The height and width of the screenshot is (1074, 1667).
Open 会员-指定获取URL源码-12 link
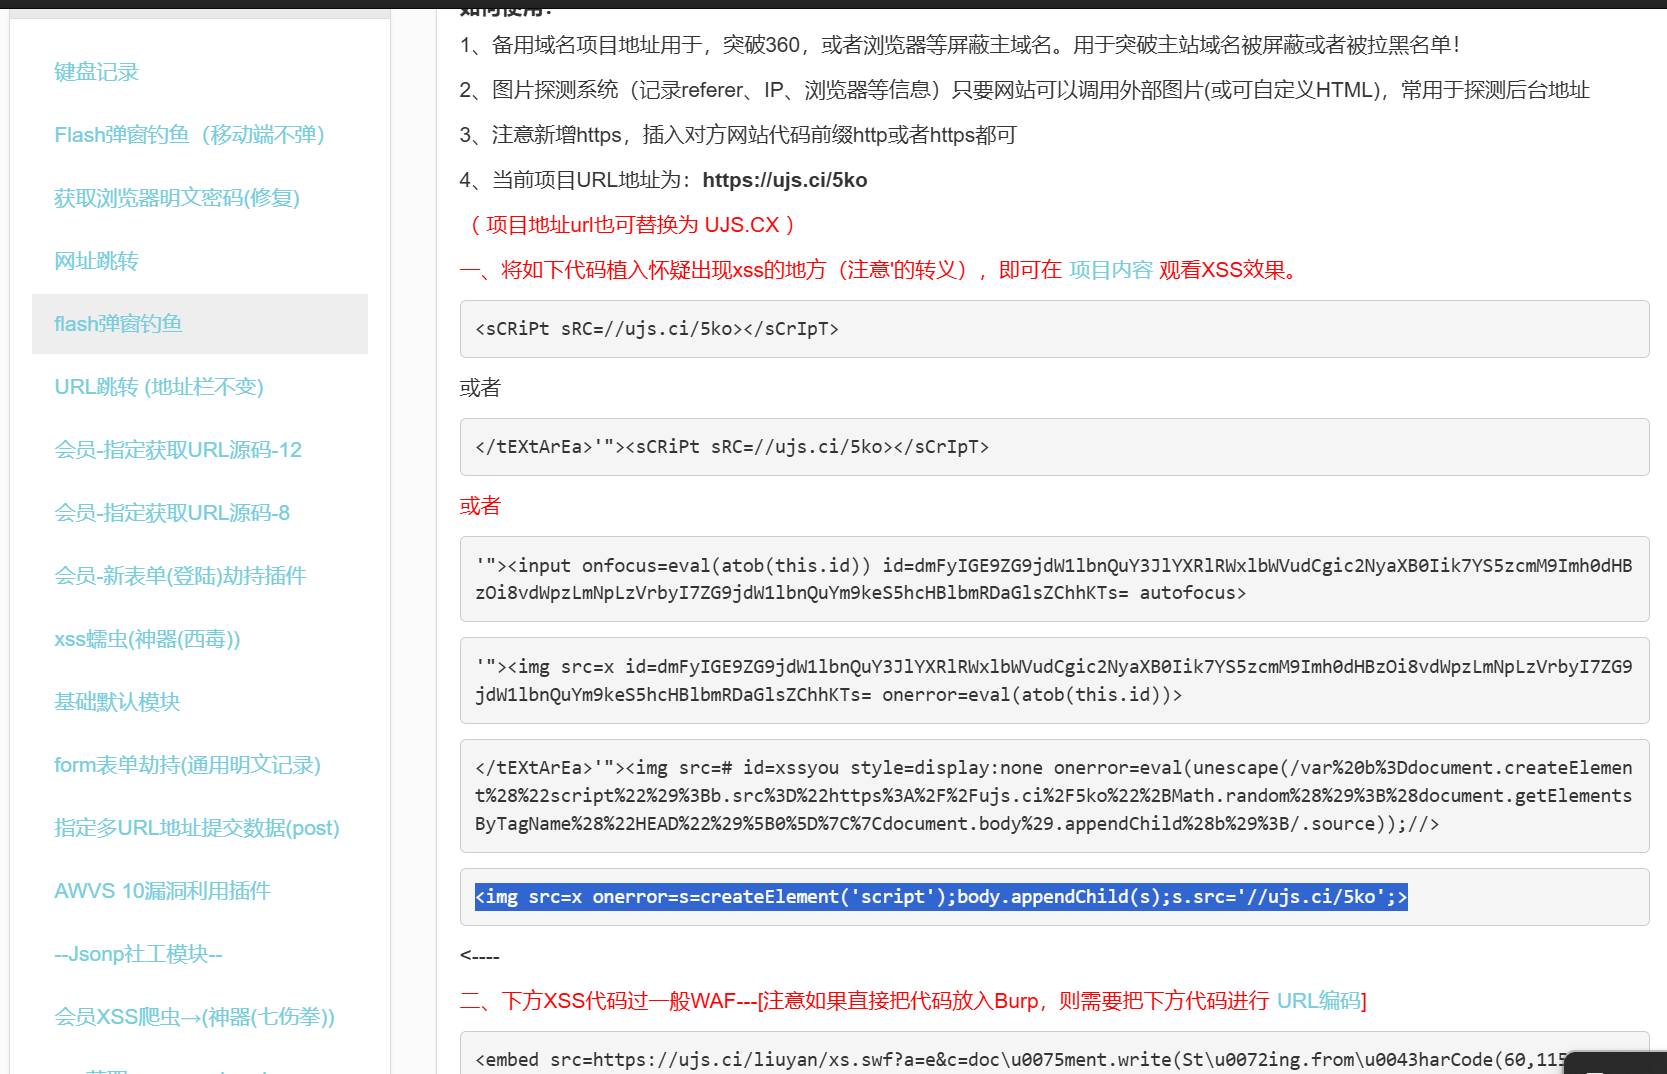click(x=178, y=450)
